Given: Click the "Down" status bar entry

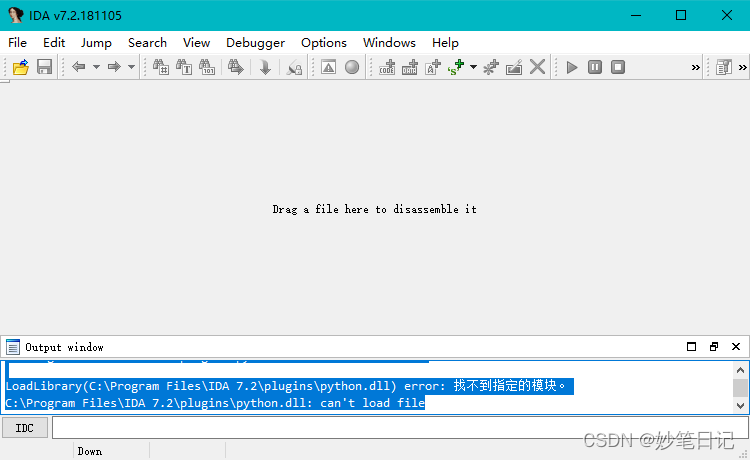Looking at the screenshot, I should (x=90, y=451).
